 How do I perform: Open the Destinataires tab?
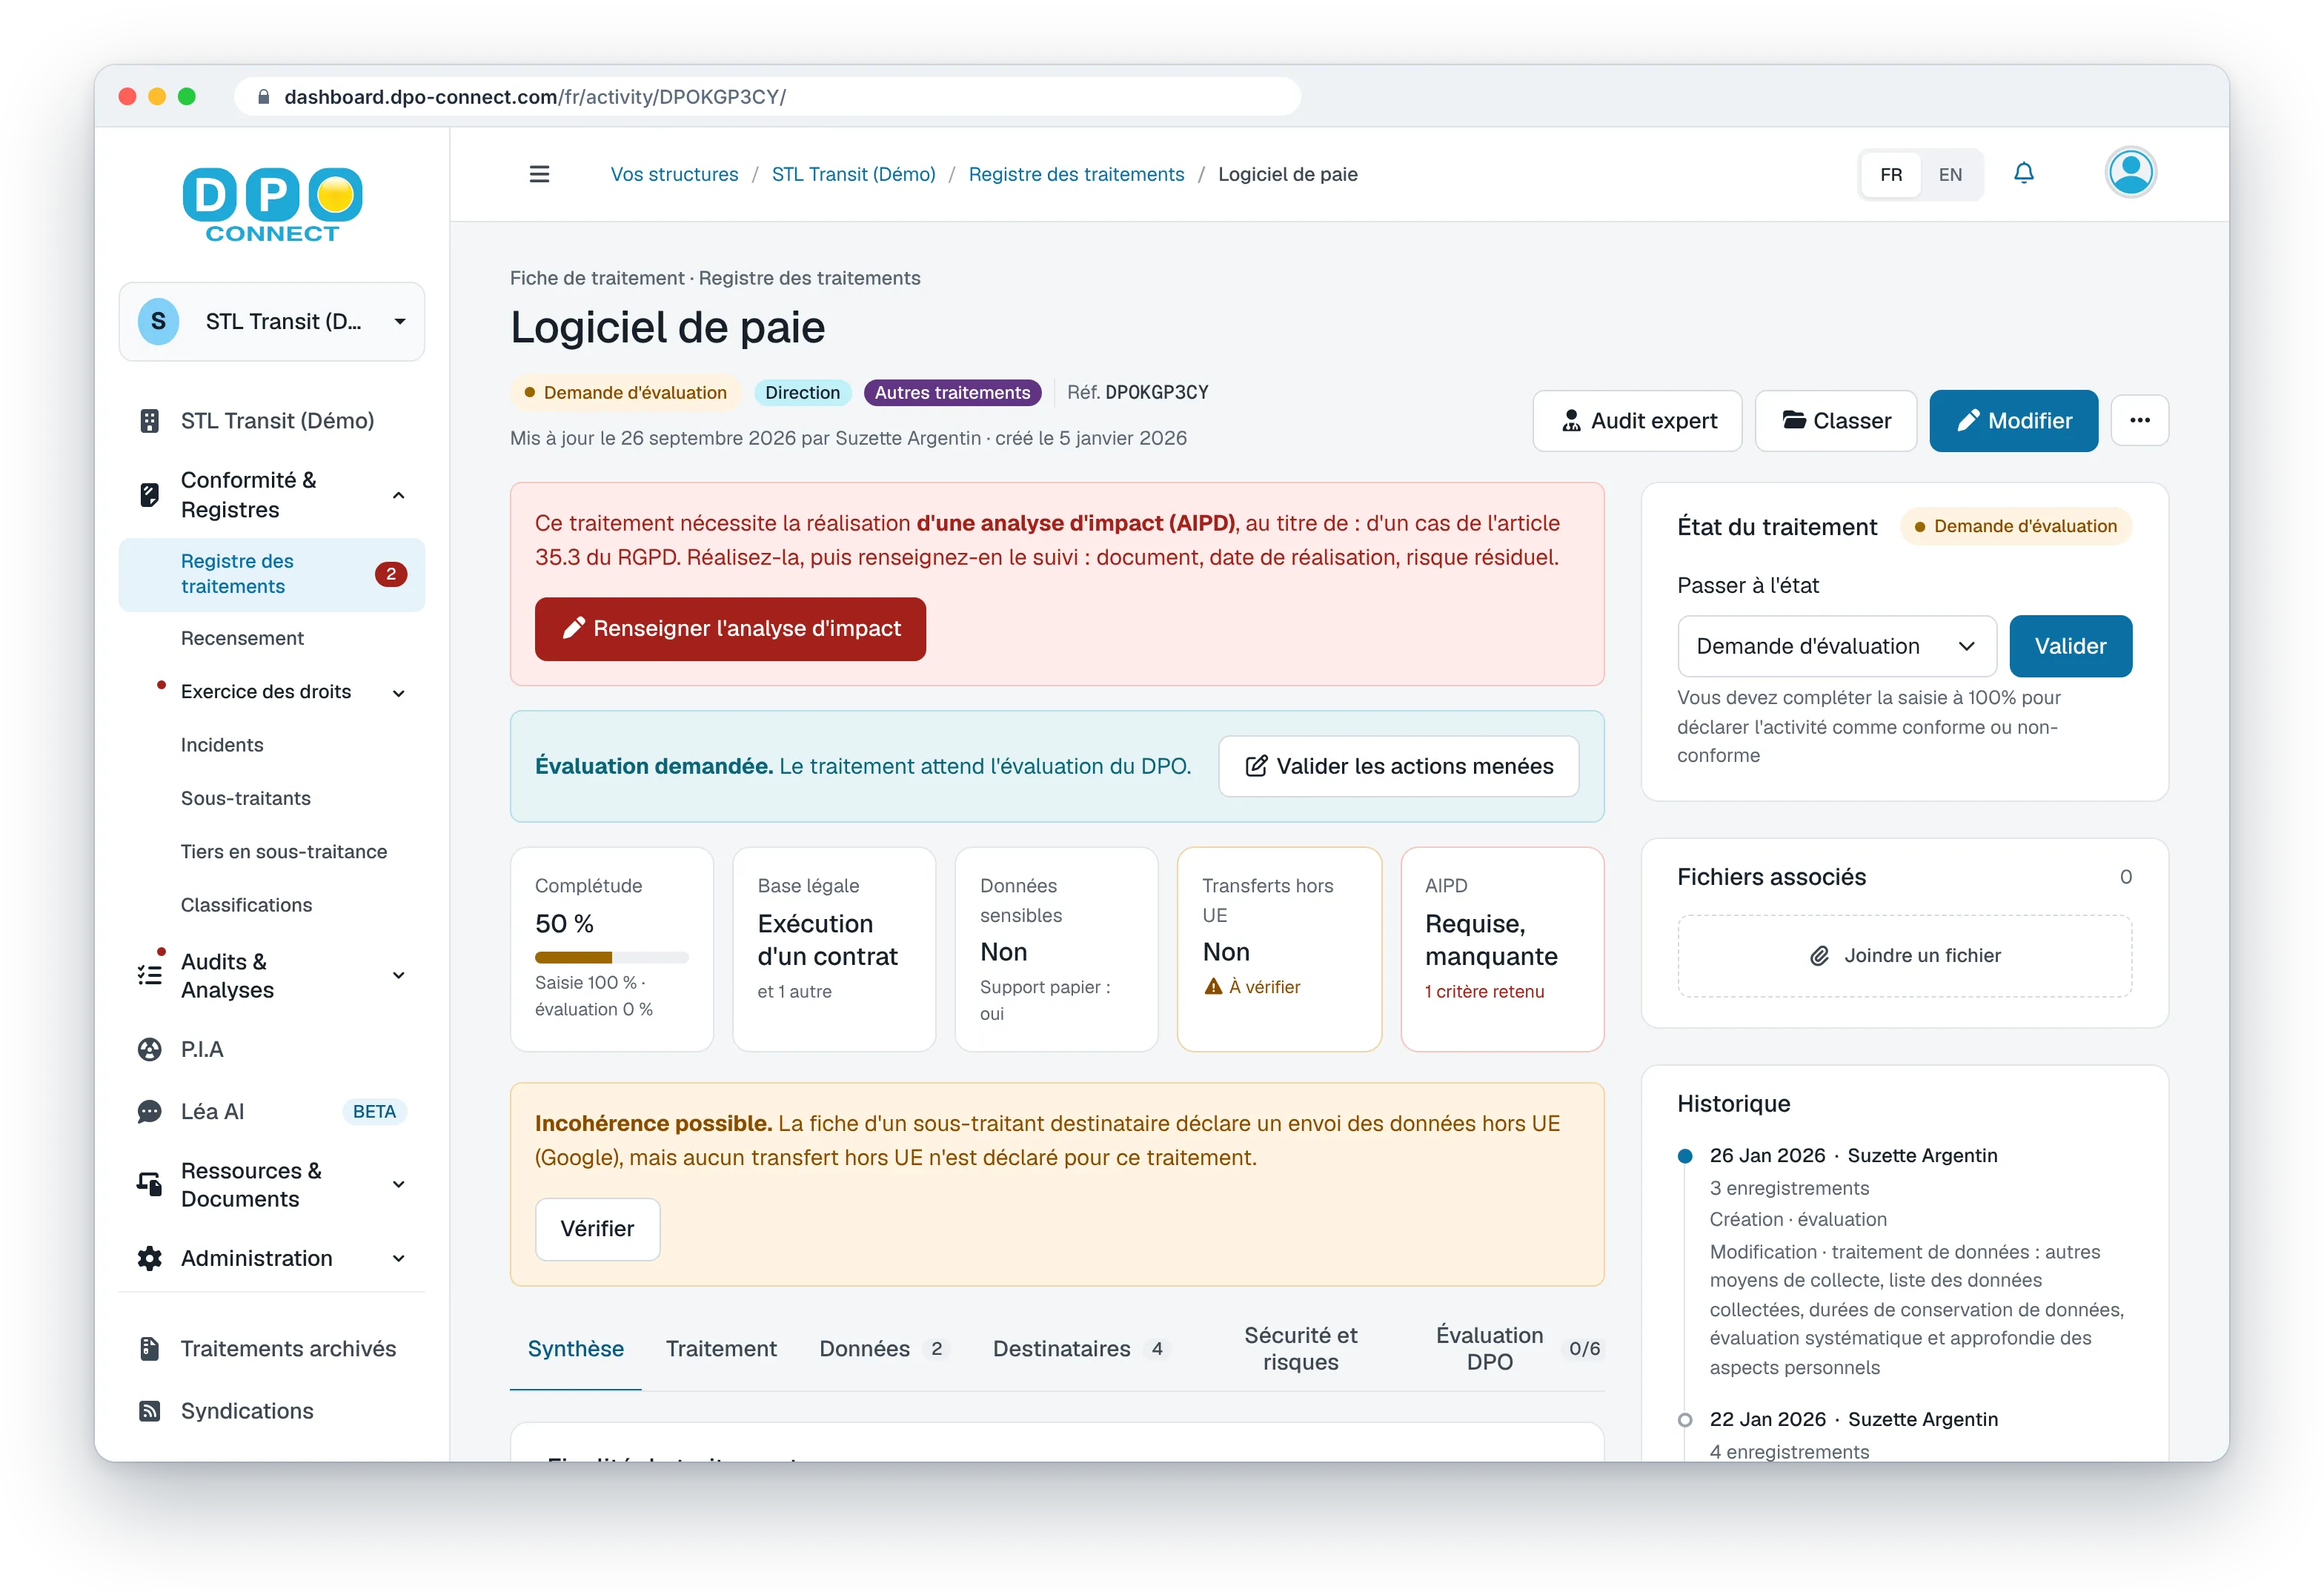1080,1348
